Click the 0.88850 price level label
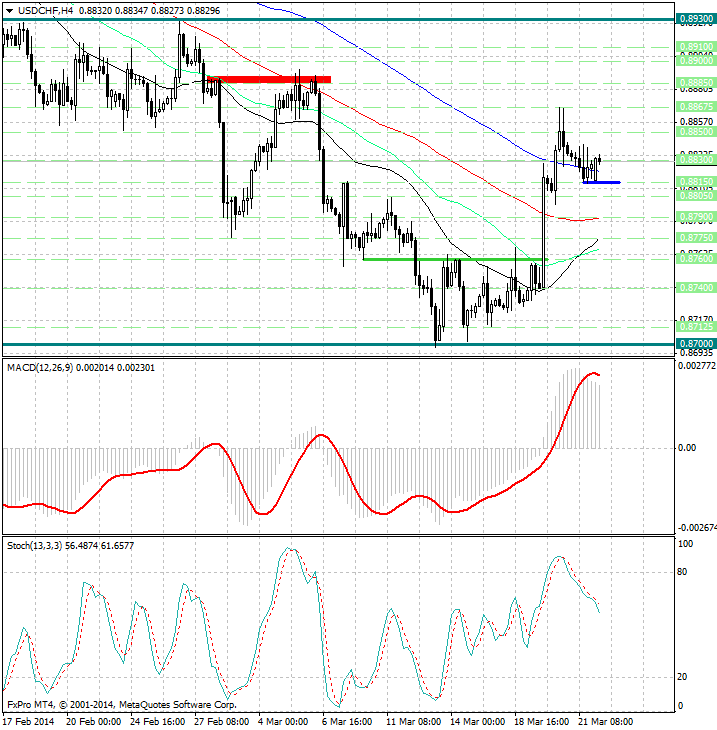This screenshot has height=730, width=717. (696, 82)
